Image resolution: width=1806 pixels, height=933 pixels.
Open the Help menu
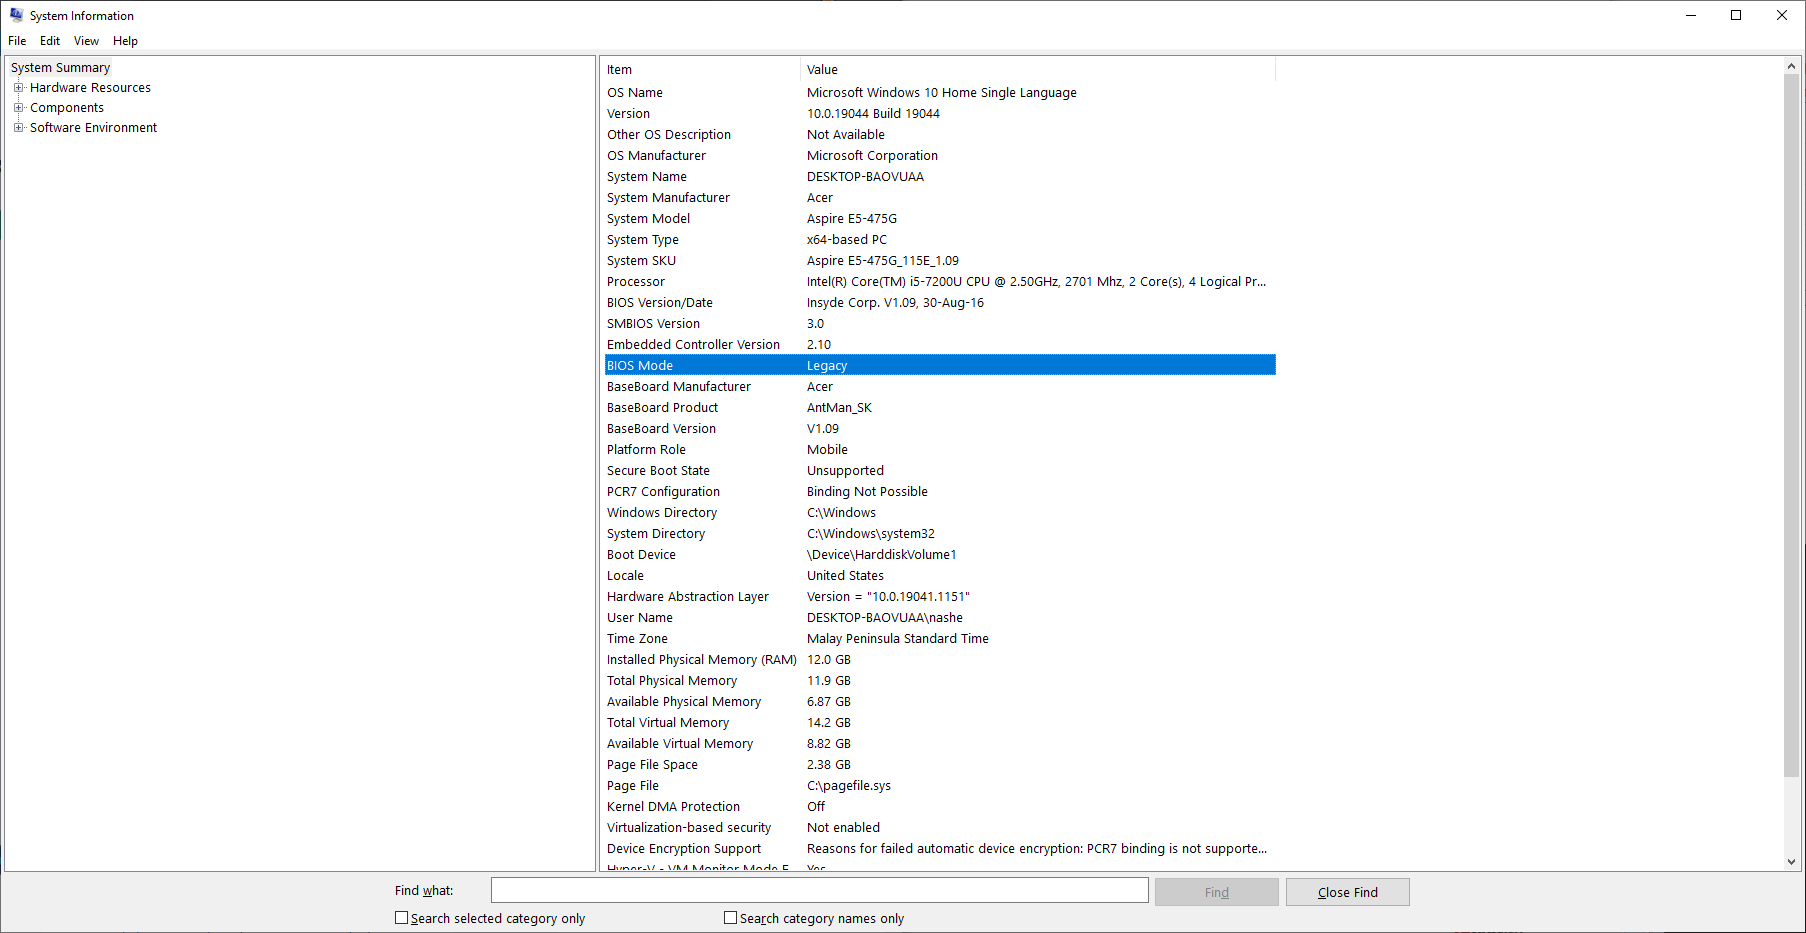(x=125, y=41)
